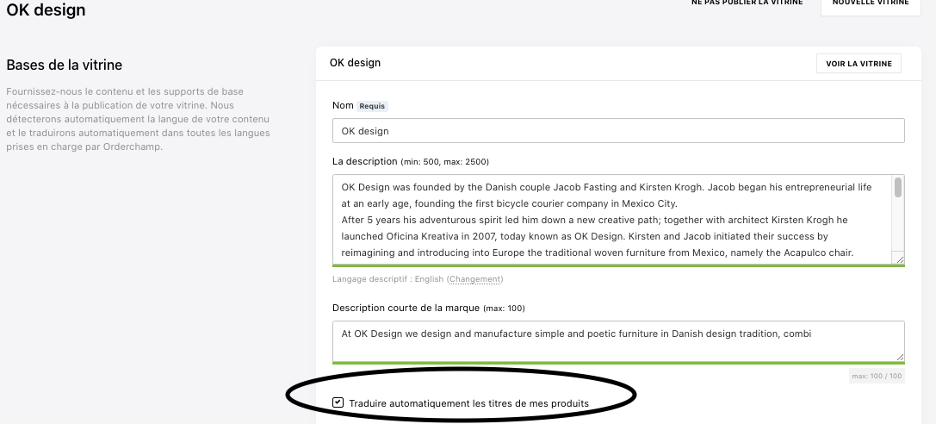Screen dimensions: 936x424
Task: Click NE PAS PUBLIER LA VITRINE button
Action: point(747,3)
